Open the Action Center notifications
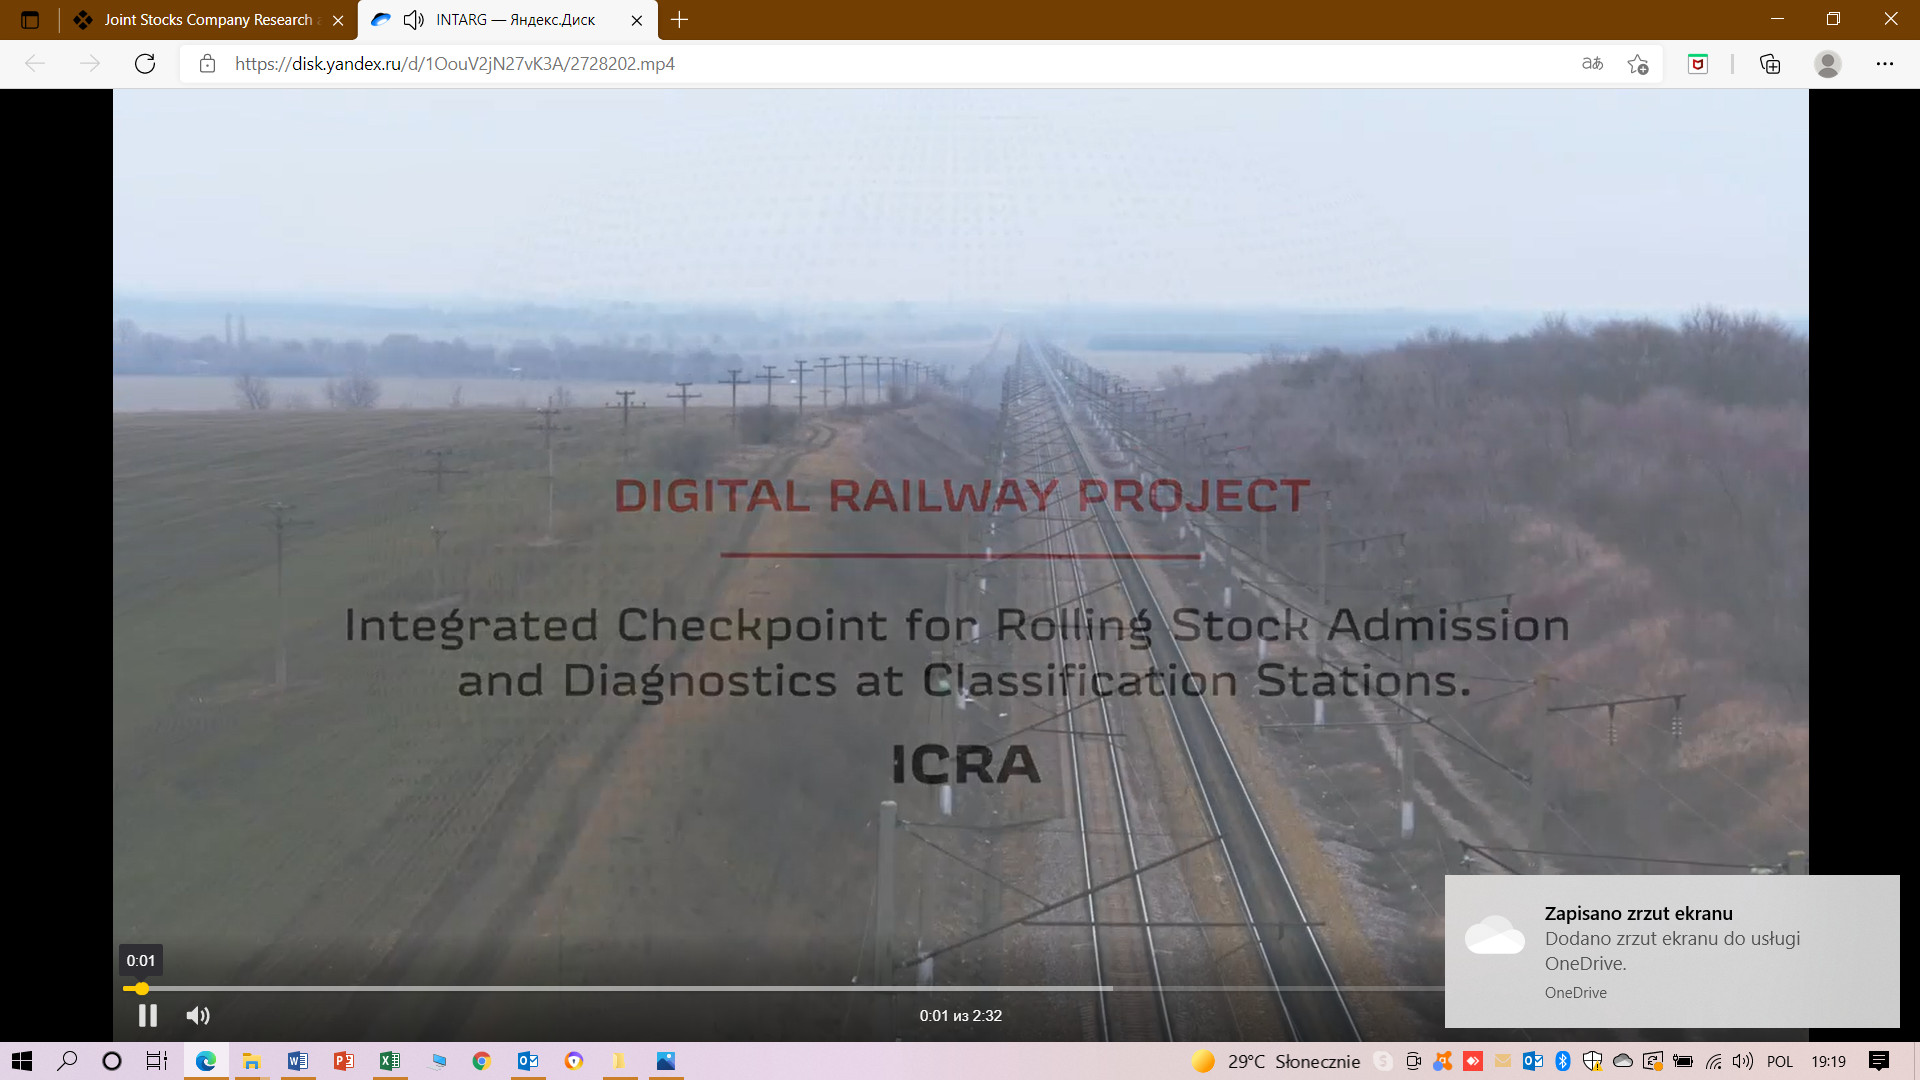 tap(1879, 1061)
